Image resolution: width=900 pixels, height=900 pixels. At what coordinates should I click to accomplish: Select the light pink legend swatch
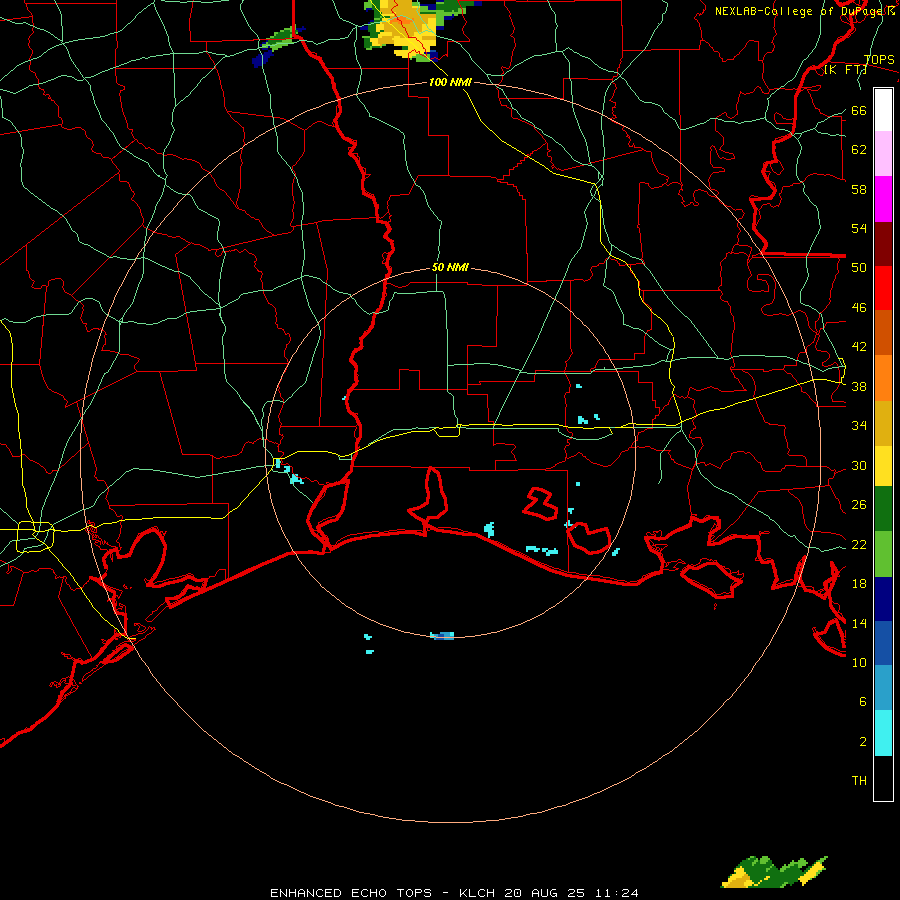[x=883, y=154]
